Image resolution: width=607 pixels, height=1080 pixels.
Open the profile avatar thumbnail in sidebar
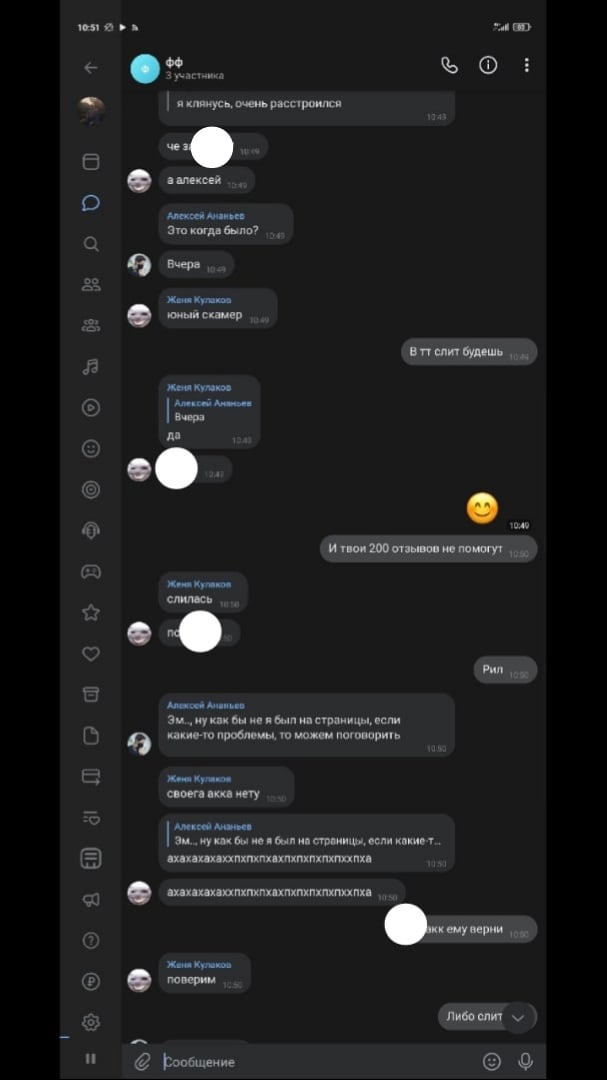click(x=90, y=110)
